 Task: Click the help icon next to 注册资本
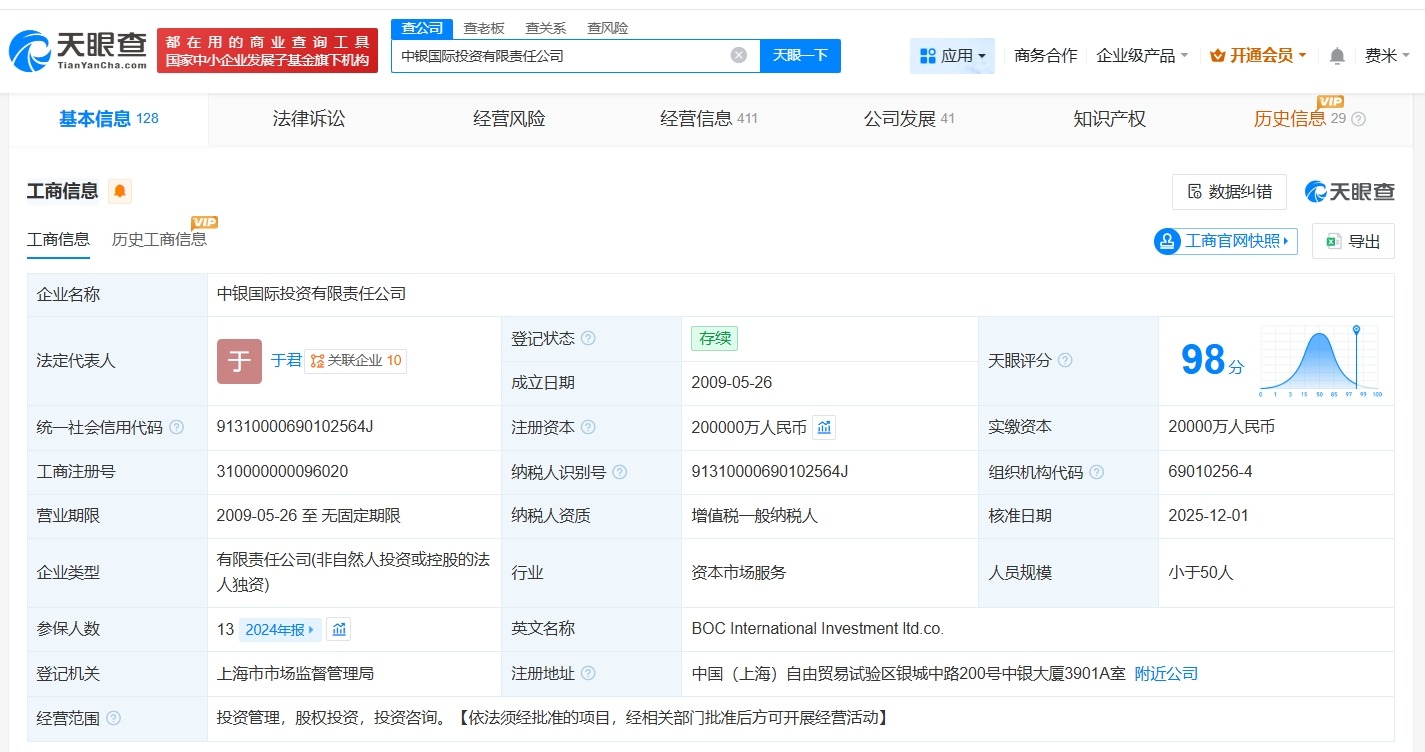pyautogui.click(x=590, y=427)
